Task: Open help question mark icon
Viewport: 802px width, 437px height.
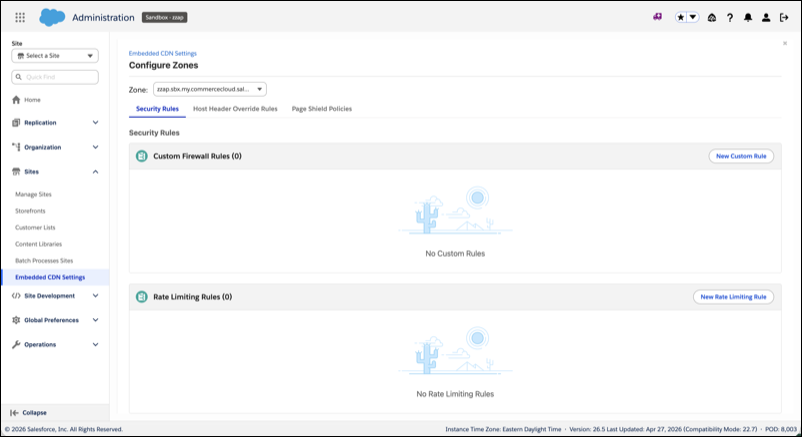Action: (730, 18)
